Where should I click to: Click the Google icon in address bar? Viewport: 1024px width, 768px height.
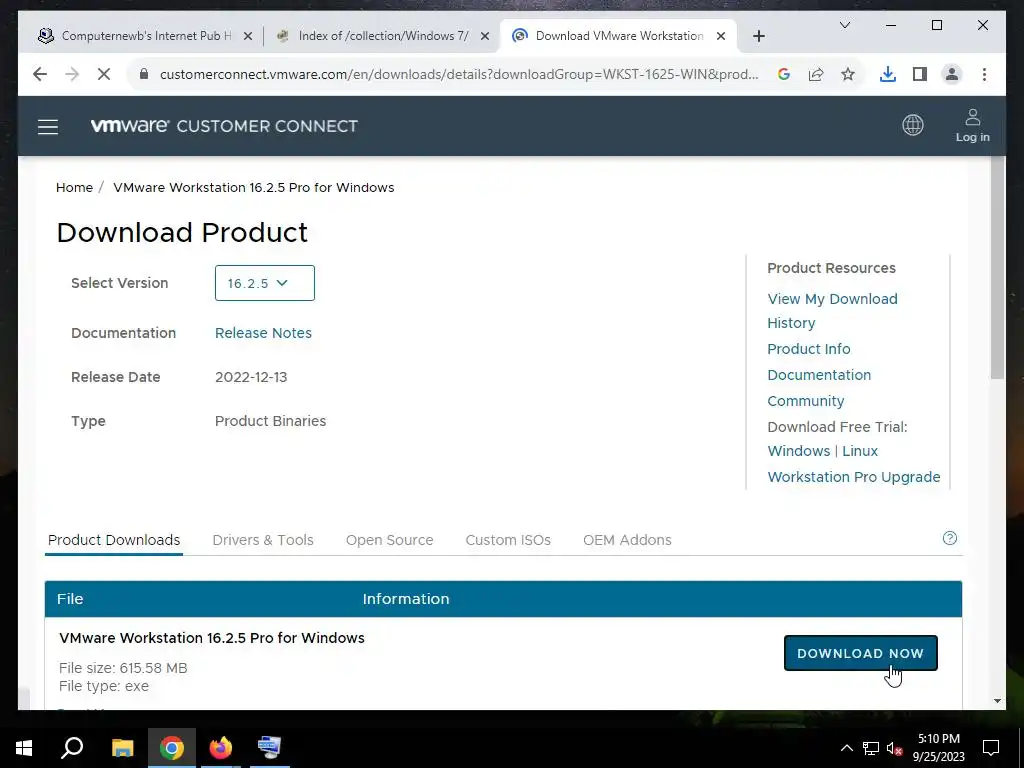click(x=784, y=74)
